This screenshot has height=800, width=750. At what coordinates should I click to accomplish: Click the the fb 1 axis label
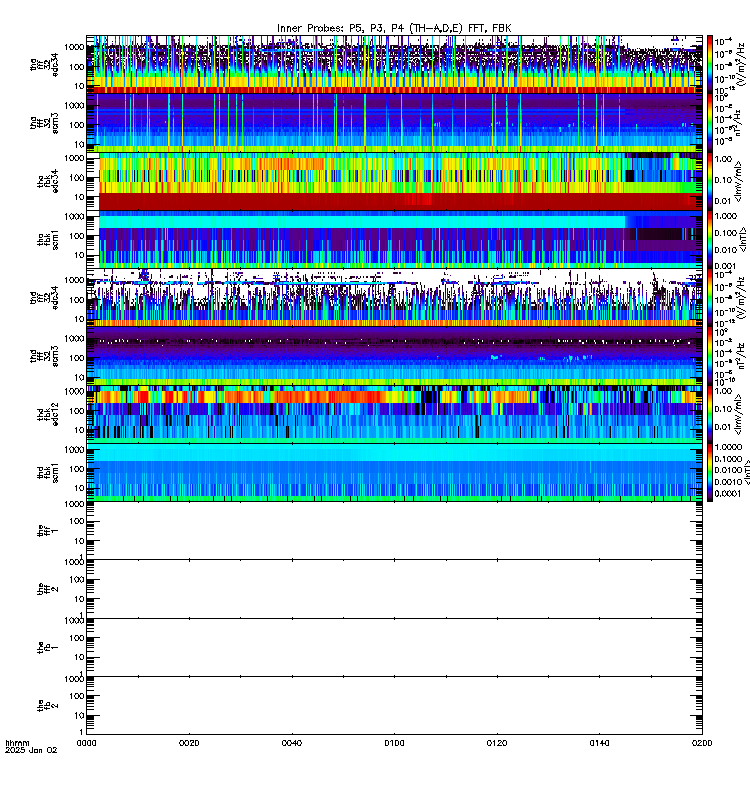(x=48, y=647)
